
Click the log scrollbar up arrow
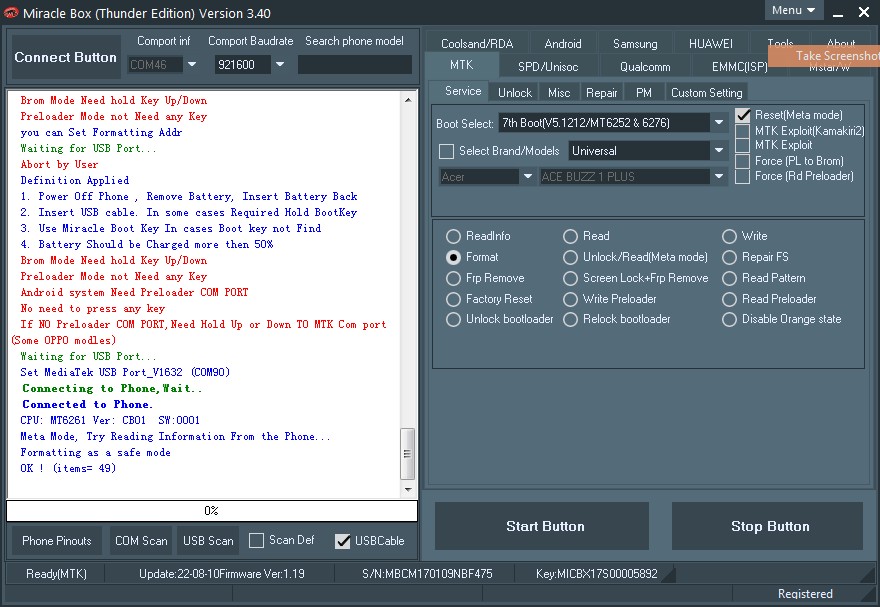408,100
